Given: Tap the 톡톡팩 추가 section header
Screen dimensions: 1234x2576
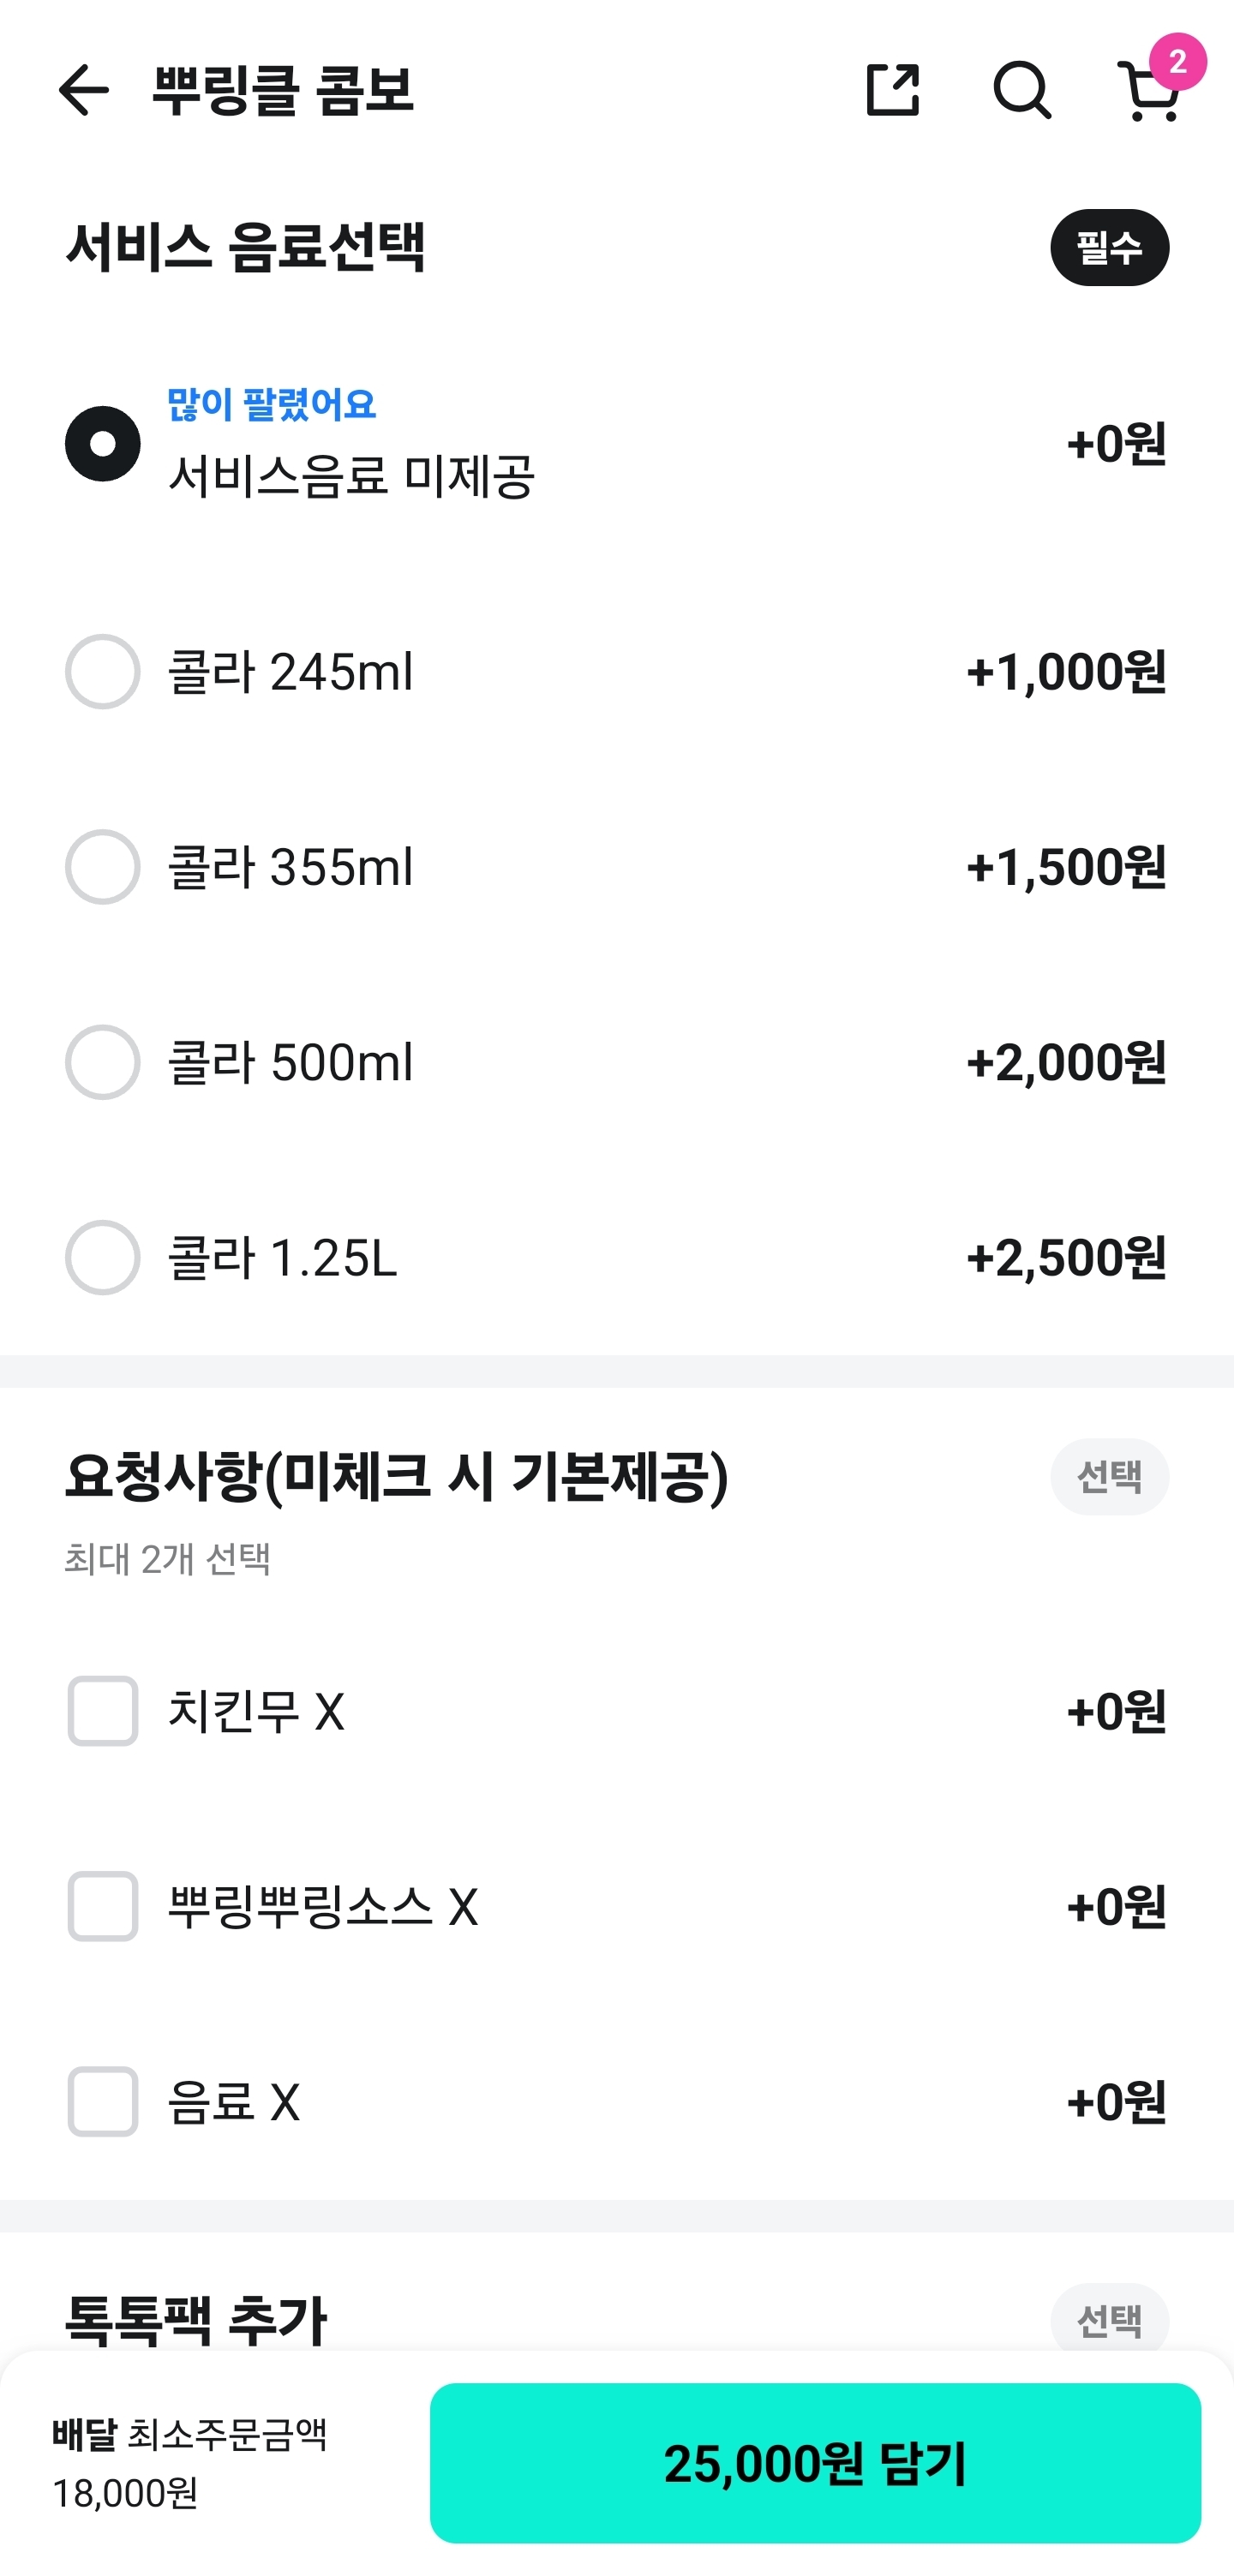Looking at the screenshot, I should click(196, 2320).
